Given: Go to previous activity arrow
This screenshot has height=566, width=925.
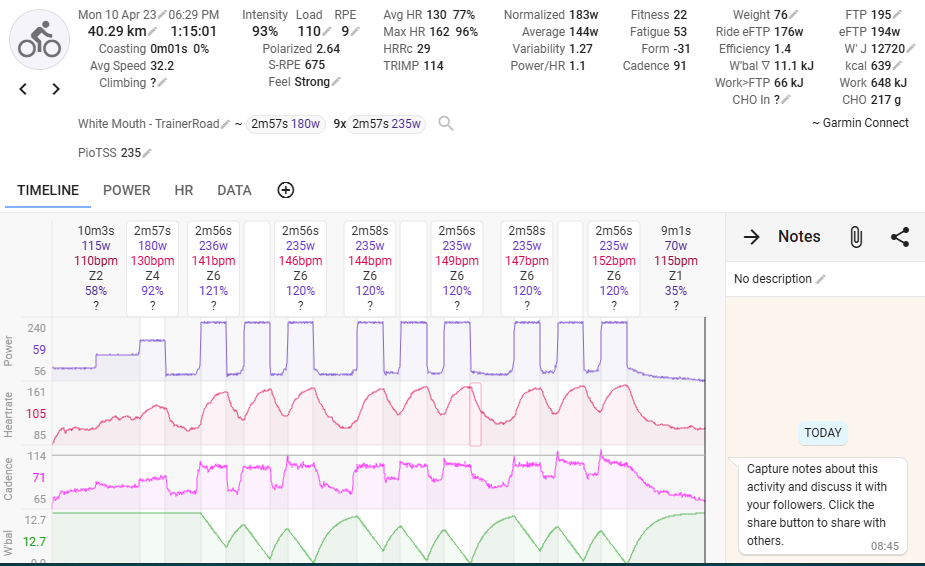Looking at the screenshot, I should pyautogui.click(x=23, y=89).
